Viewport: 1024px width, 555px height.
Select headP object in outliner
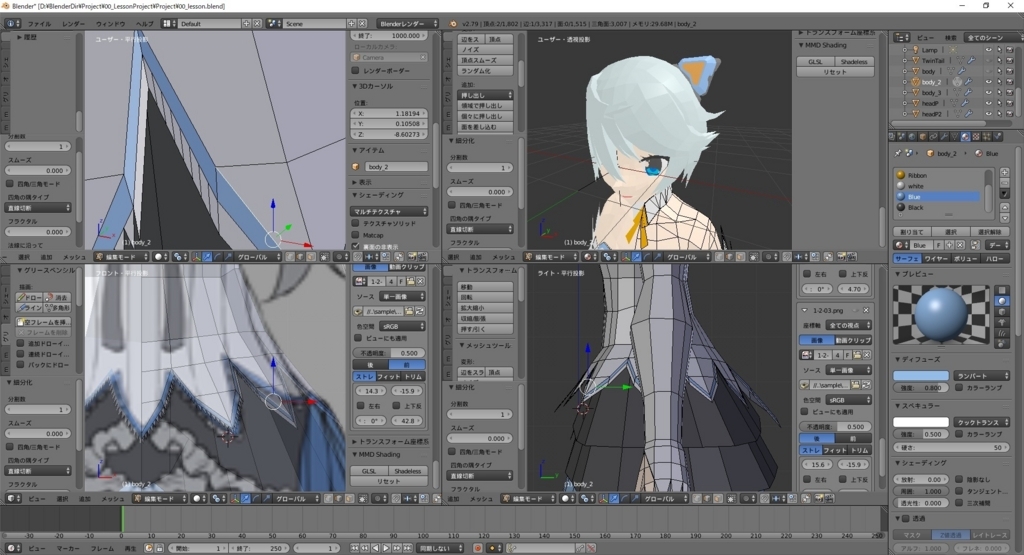[x=930, y=103]
